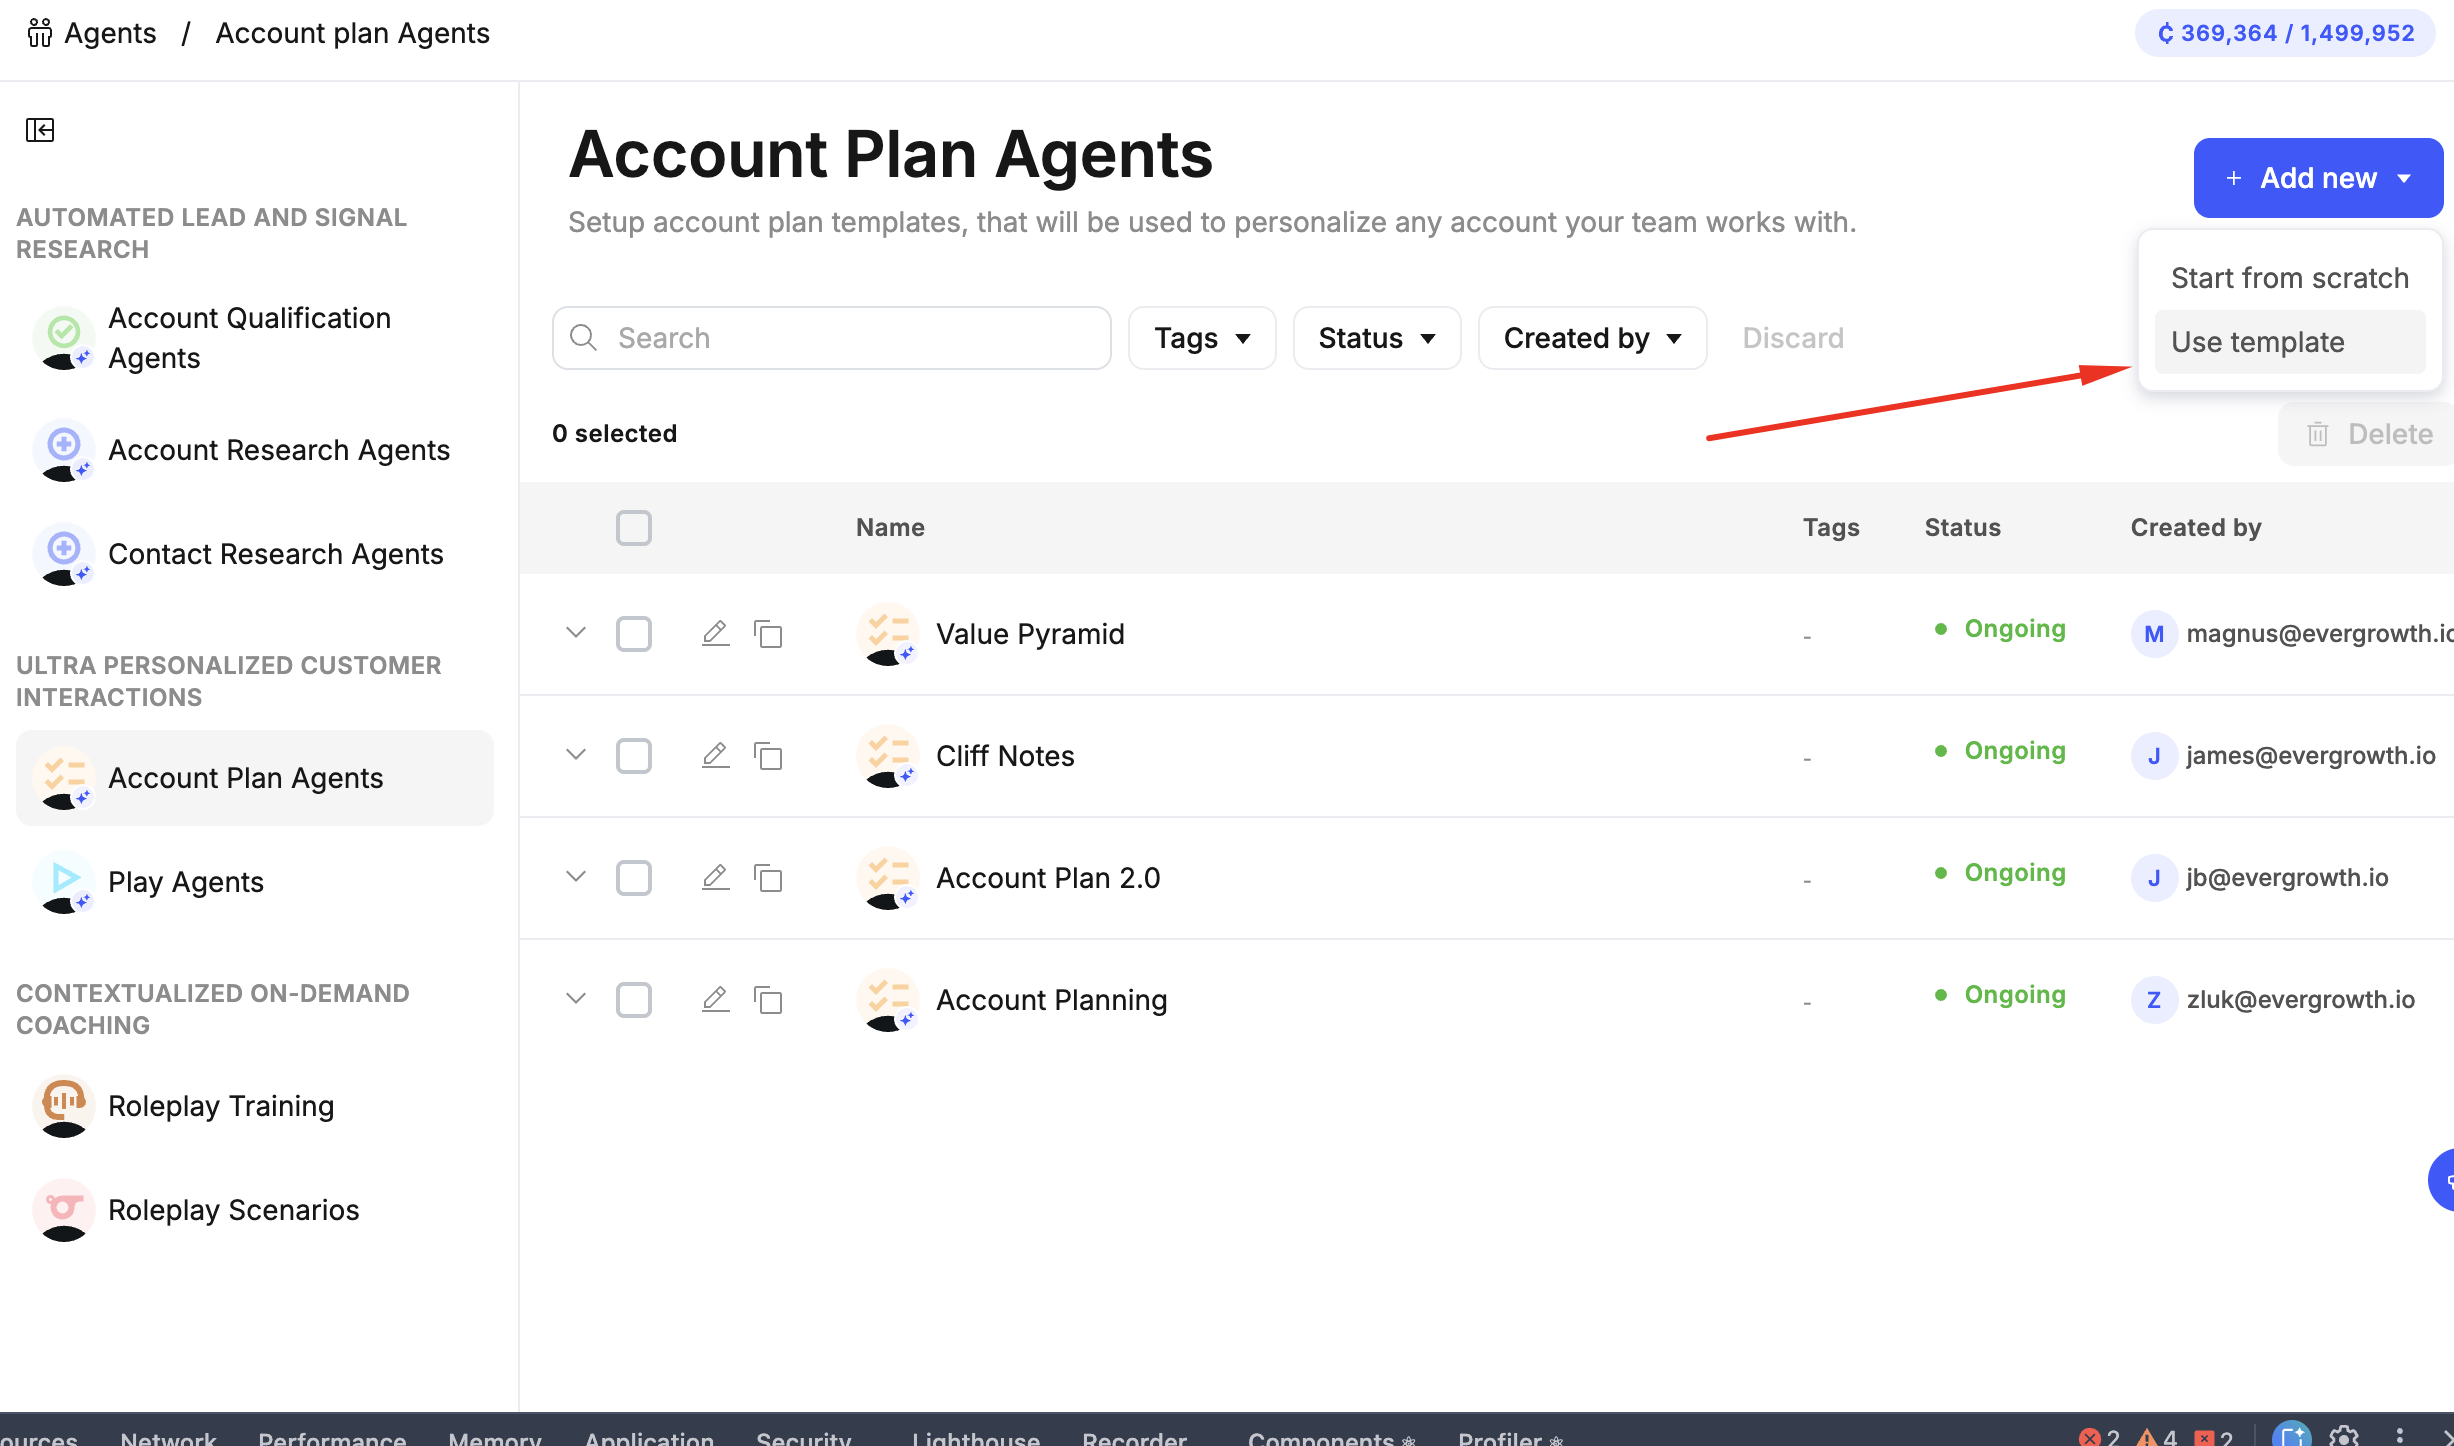The height and width of the screenshot is (1446, 2454).
Task: Click the copy icon for Account Planning
Action: [768, 1000]
